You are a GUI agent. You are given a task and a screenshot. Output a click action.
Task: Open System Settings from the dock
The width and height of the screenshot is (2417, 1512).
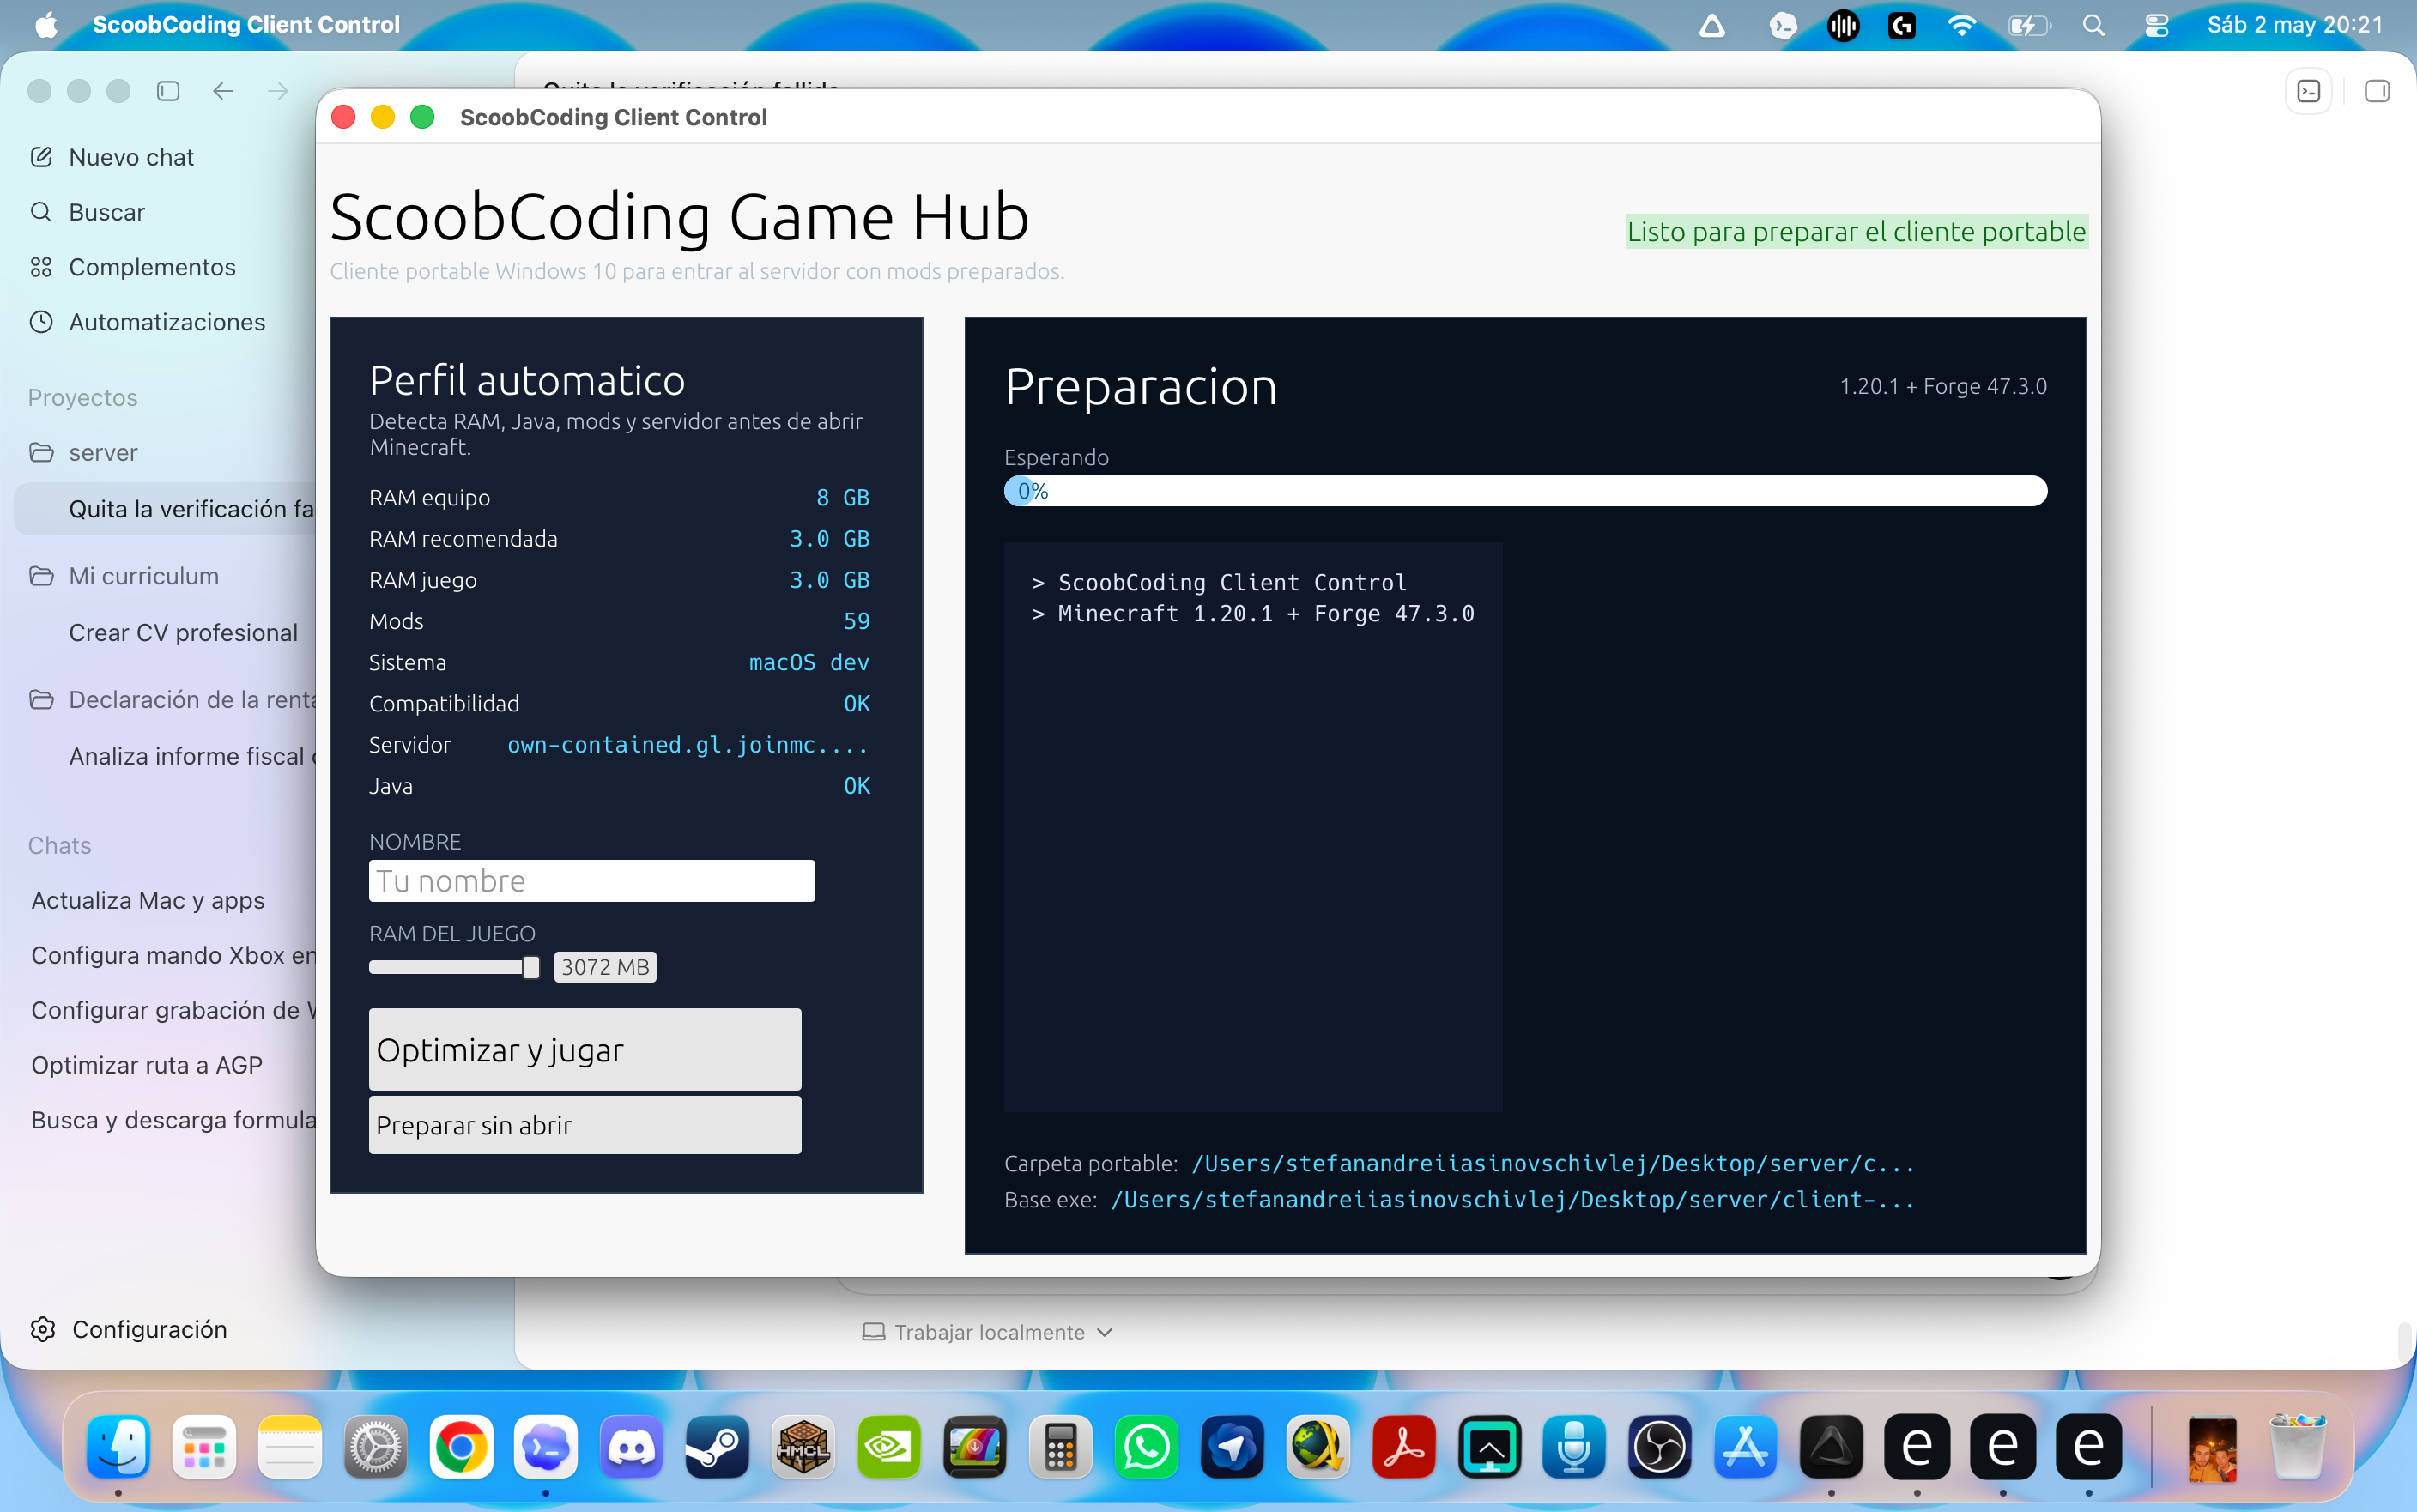click(375, 1446)
